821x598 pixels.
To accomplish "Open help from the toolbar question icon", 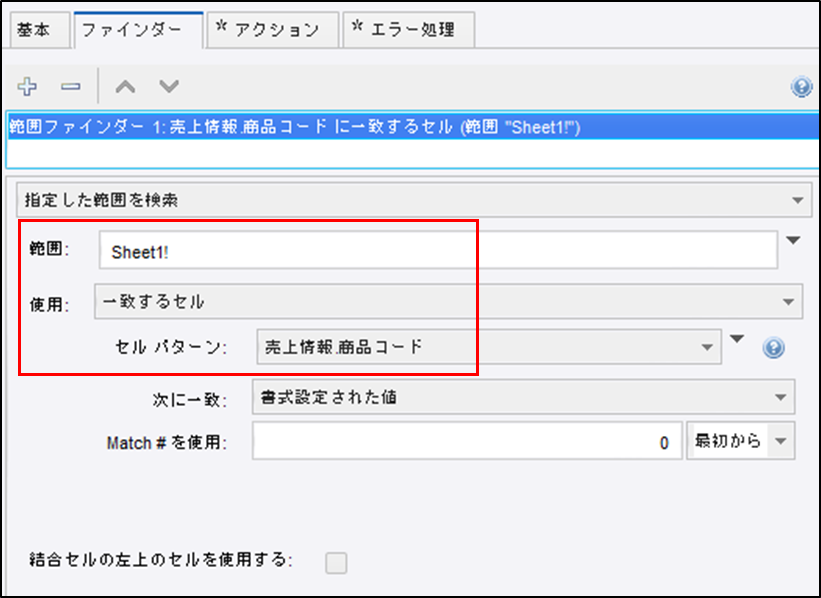I will 801,86.
